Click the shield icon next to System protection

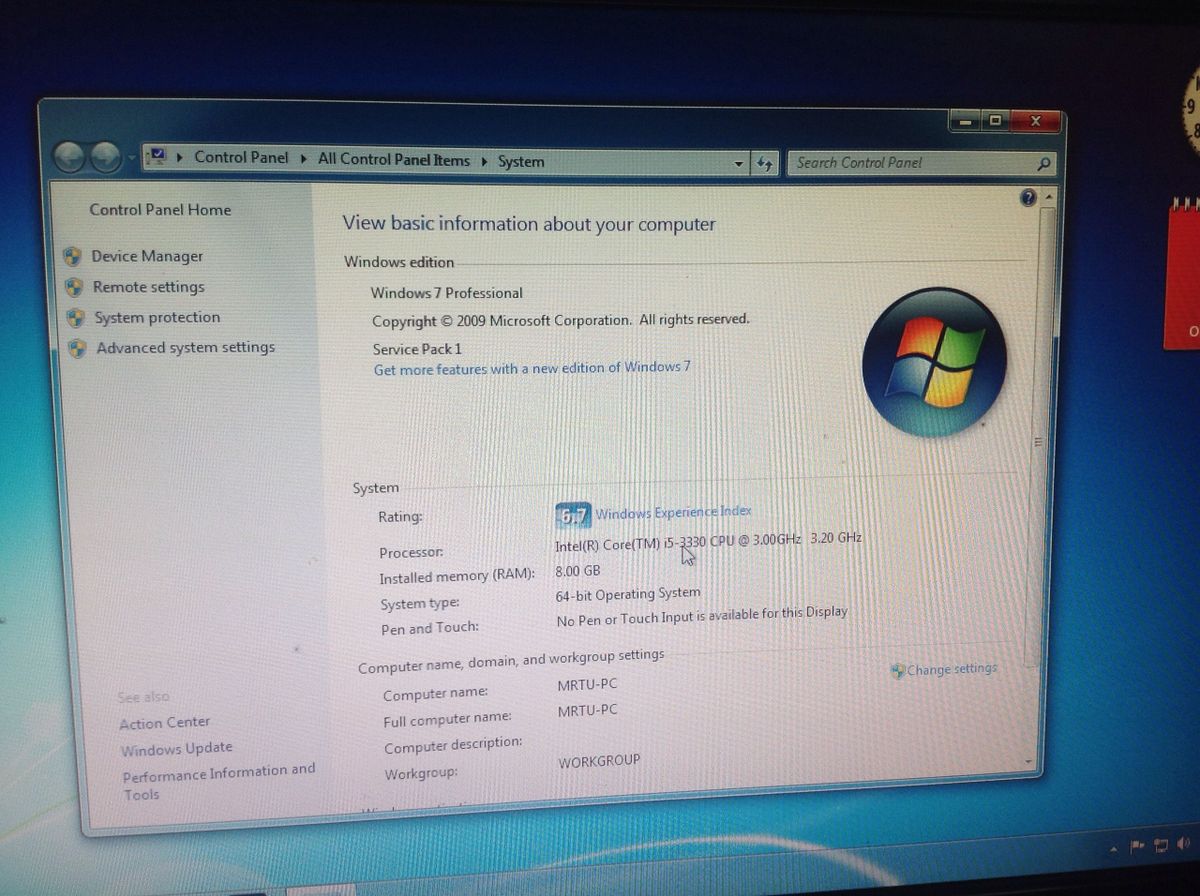tap(76, 318)
